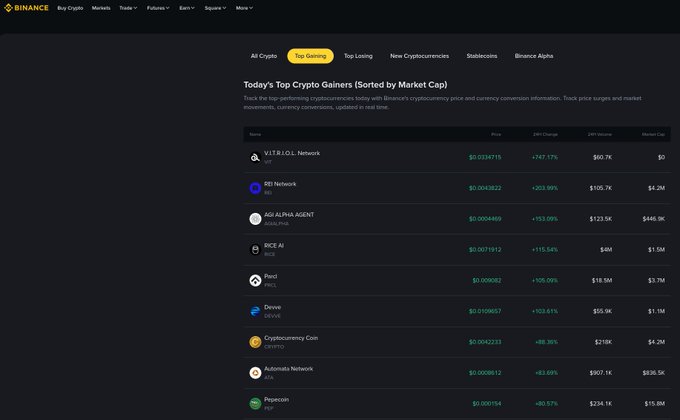This screenshot has height=420, width=680.
Task: Click the $836.5K market cap value
Action: 654,373
